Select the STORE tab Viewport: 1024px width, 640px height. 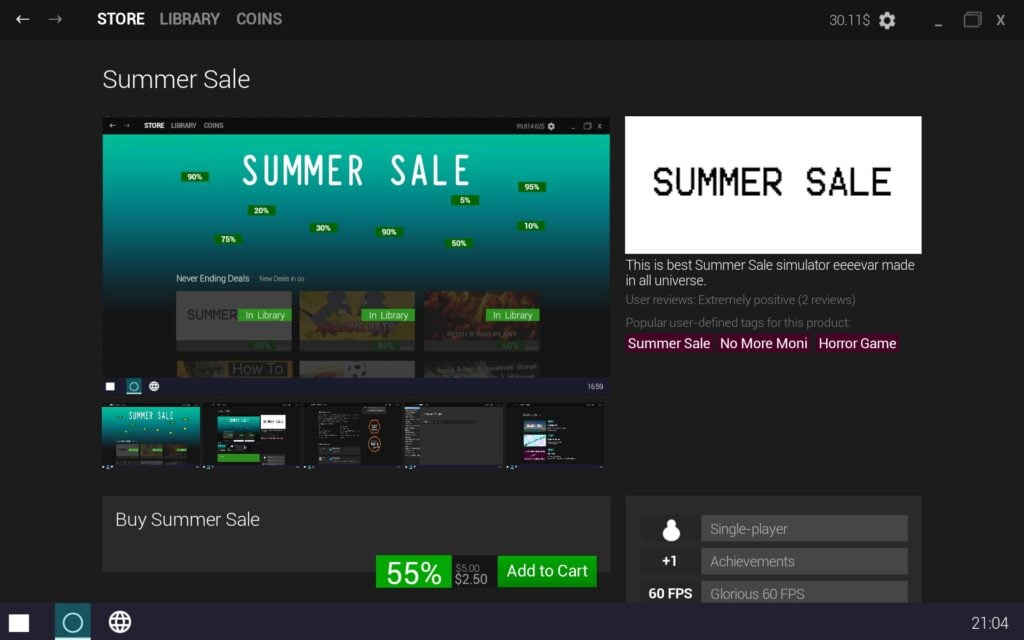(x=121, y=19)
